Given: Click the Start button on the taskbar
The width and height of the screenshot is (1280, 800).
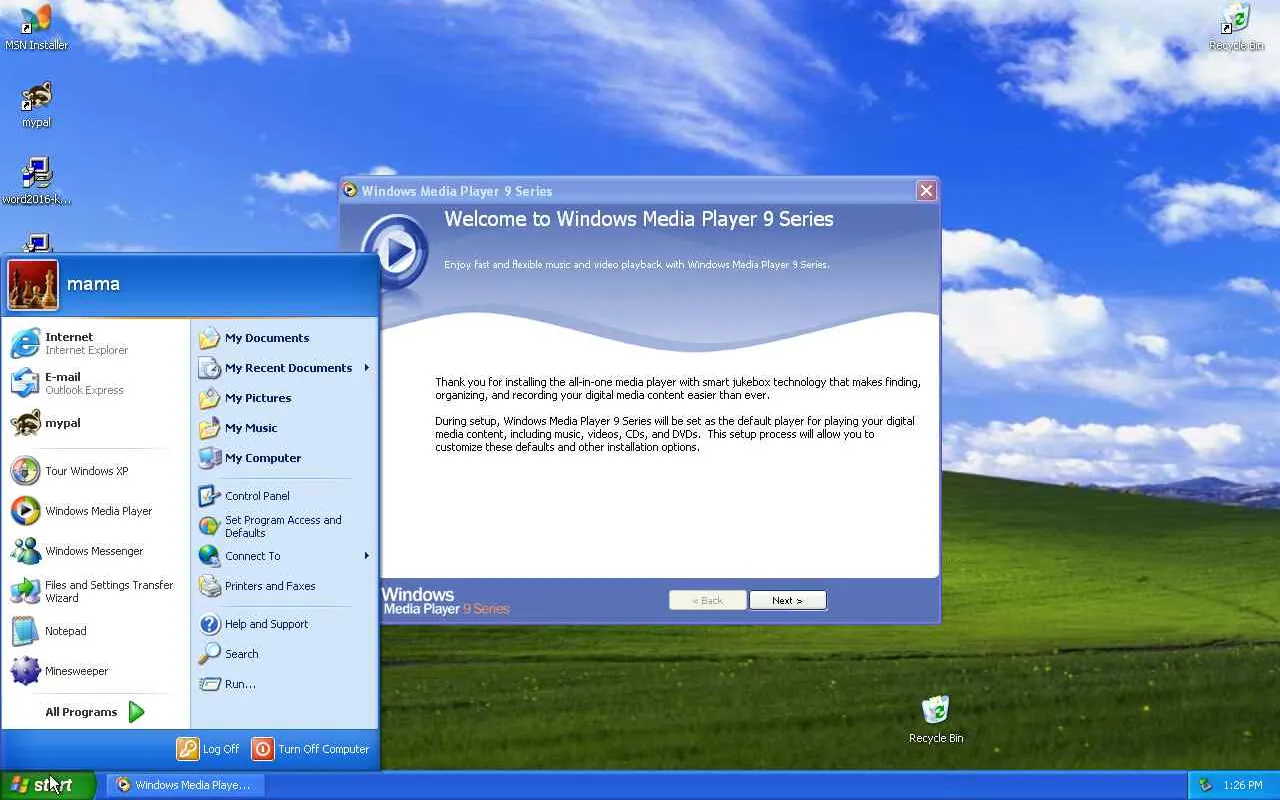Looking at the screenshot, I should (x=47, y=785).
